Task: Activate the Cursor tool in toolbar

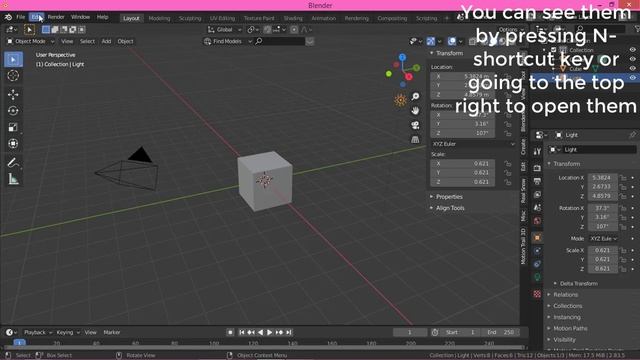Action: [13, 76]
